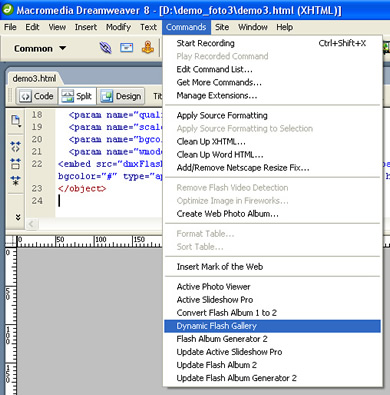Click the Collapse Selection icon
This screenshot has width=390, height=395.
(x=15, y=163)
